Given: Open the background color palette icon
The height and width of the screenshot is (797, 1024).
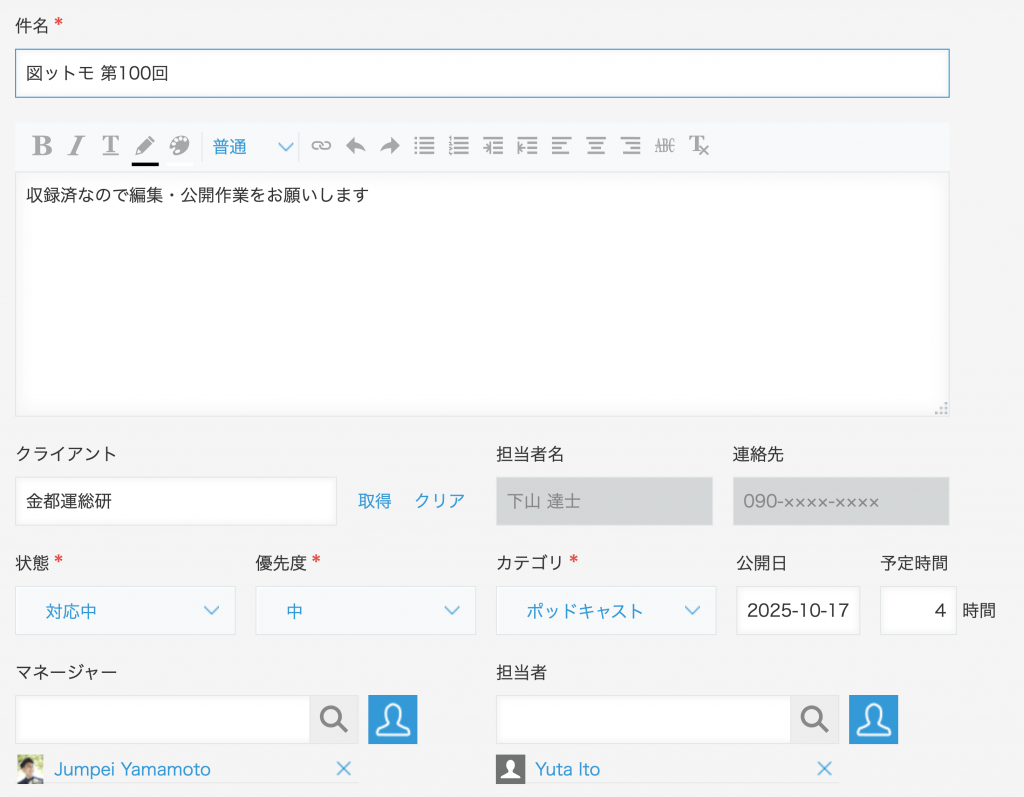Looking at the screenshot, I should tap(179, 146).
